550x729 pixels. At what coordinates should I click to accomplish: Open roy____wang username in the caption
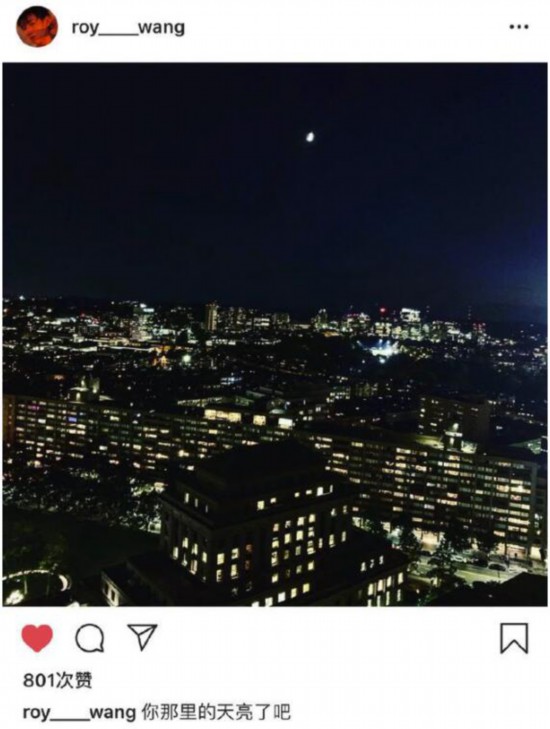(x=79, y=712)
